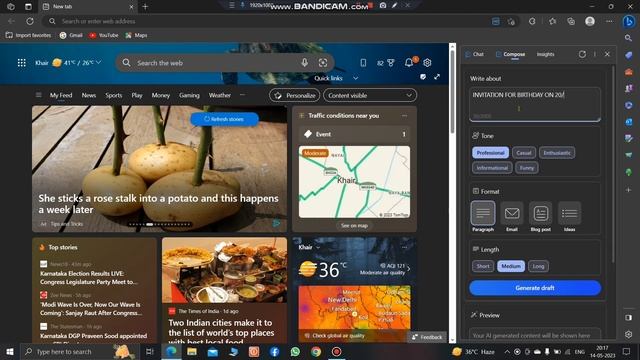Select the Enthusiastic tone
Viewport: 640px width, 360px height.
click(557, 153)
